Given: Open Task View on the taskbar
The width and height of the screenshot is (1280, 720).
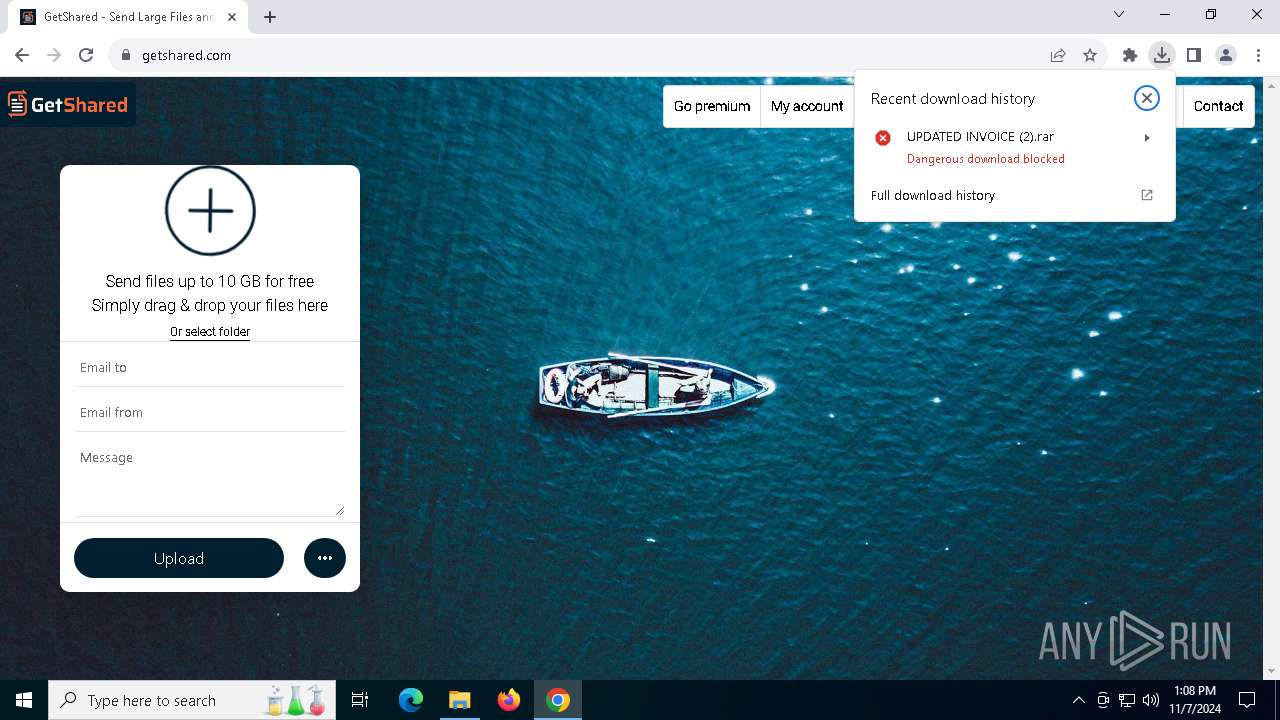Looking at the screenshot, I should click(360, 700).
